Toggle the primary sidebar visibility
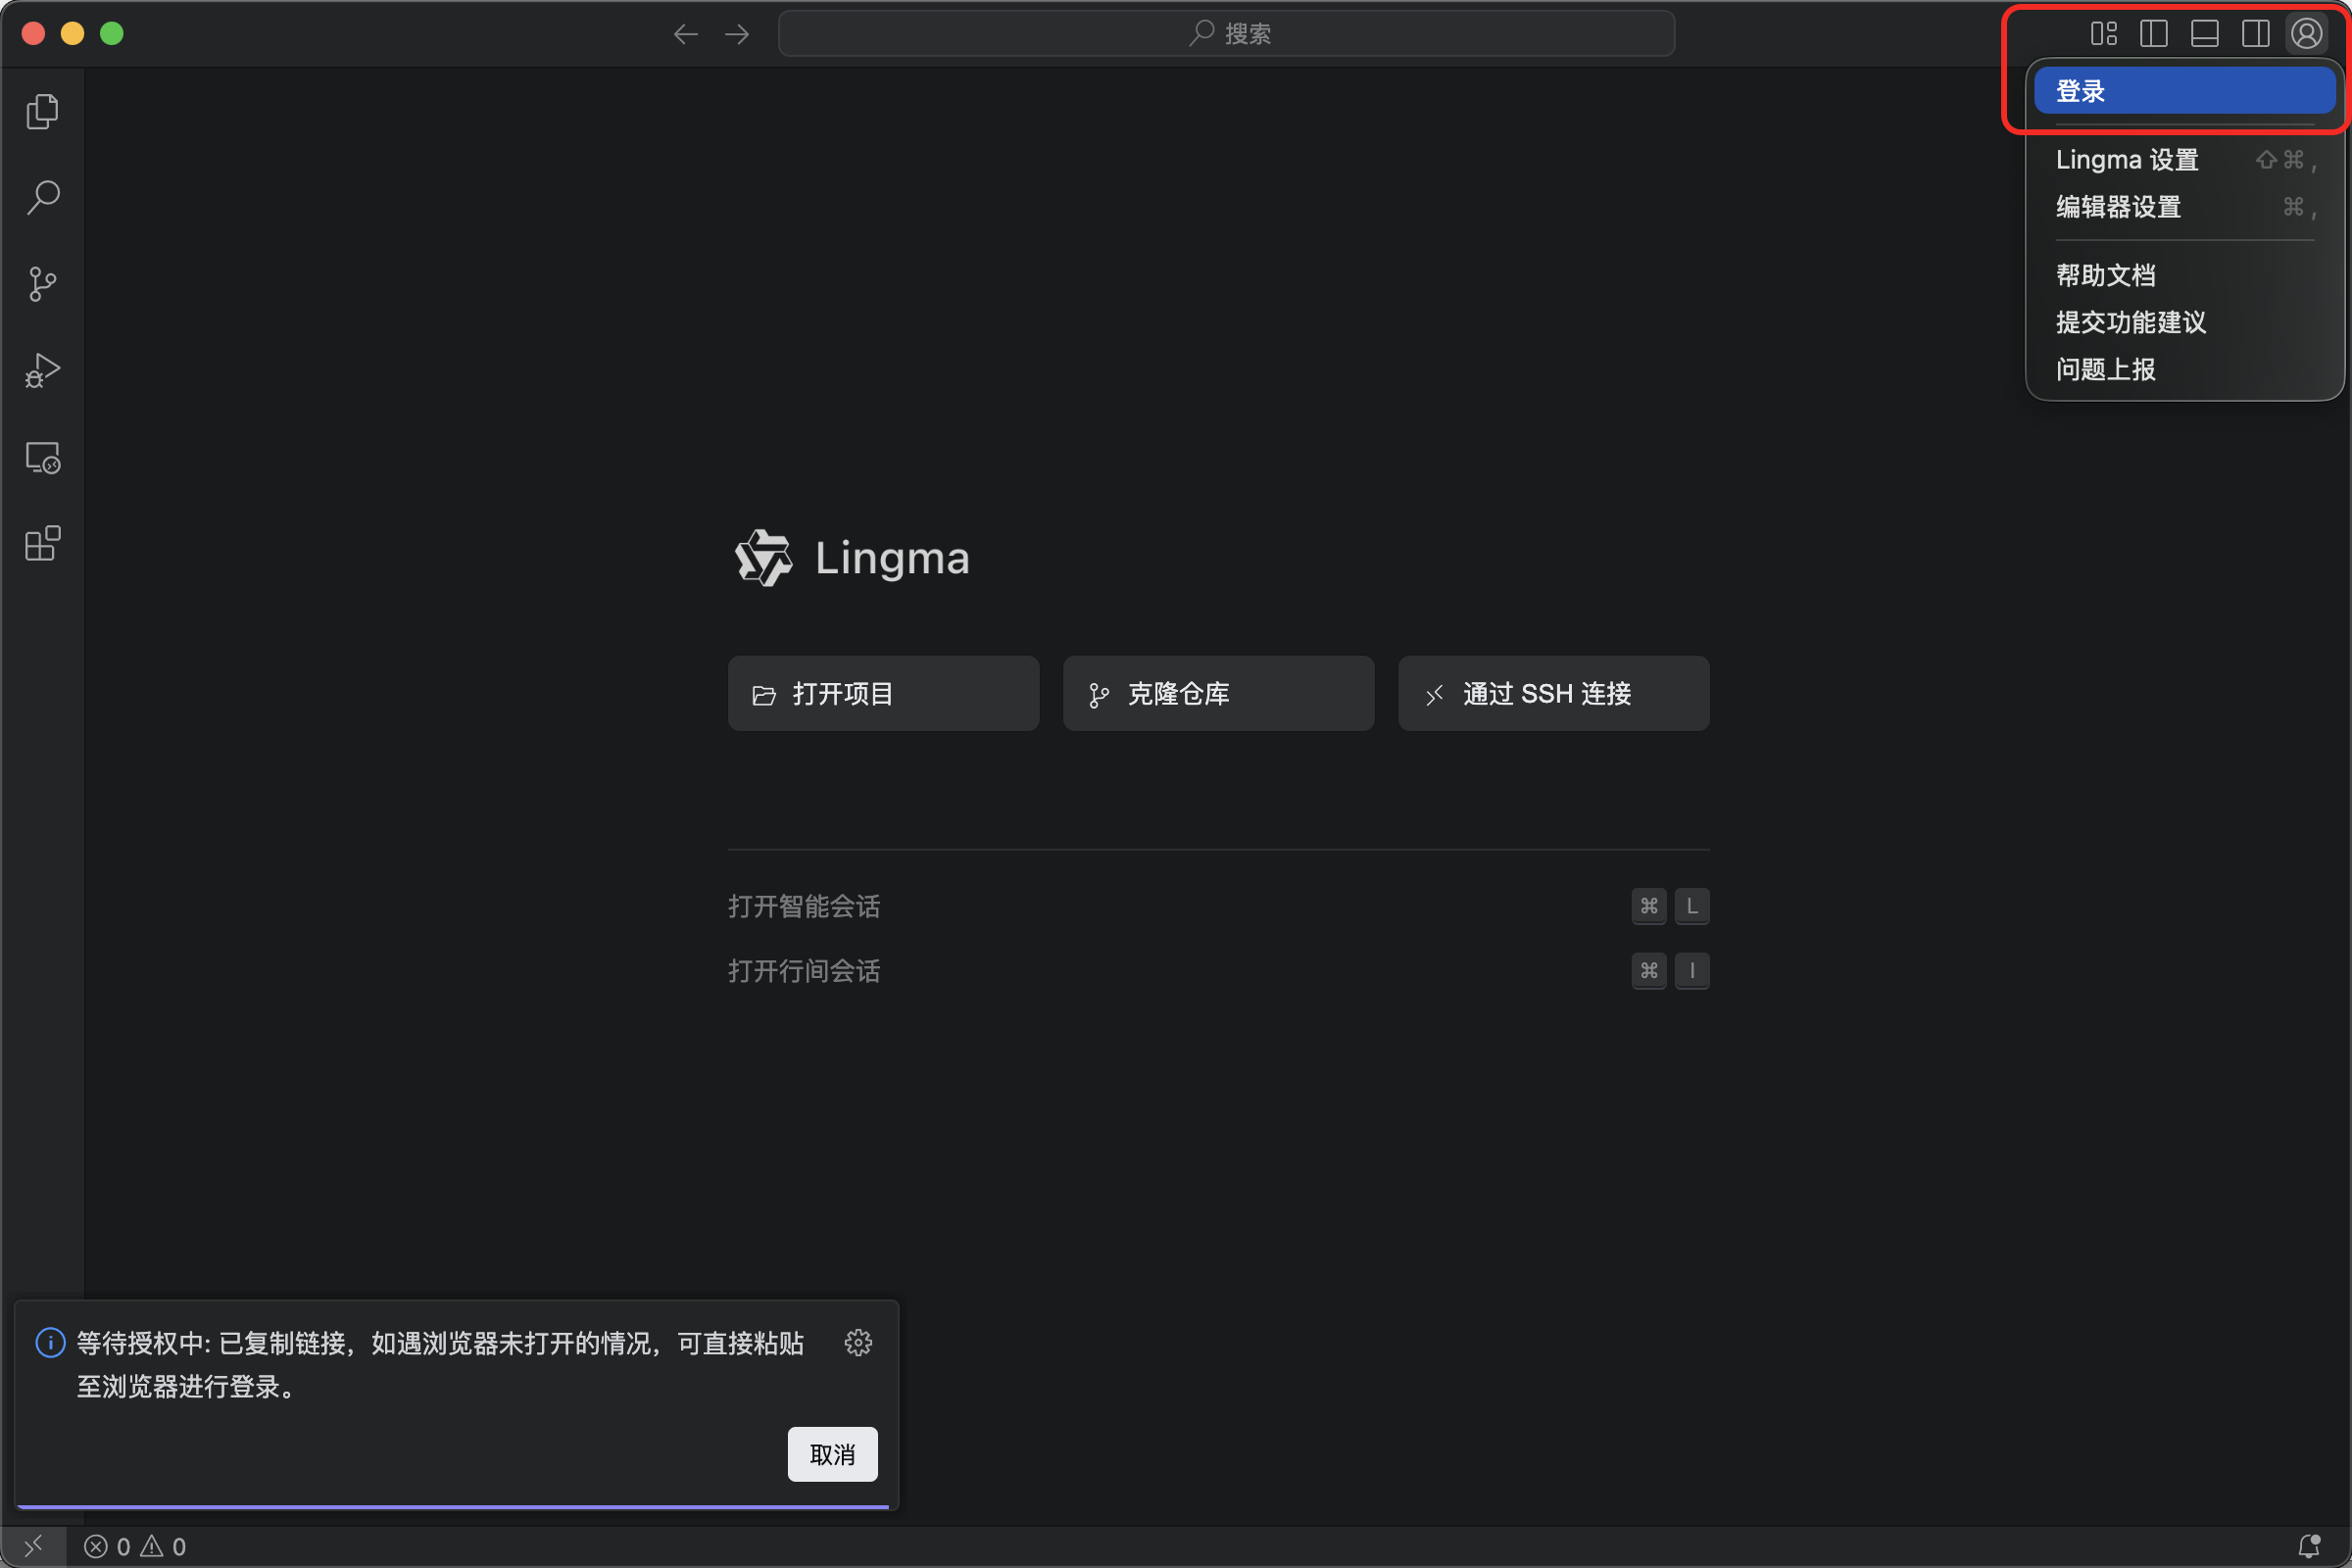 (x=2154, y=34)
